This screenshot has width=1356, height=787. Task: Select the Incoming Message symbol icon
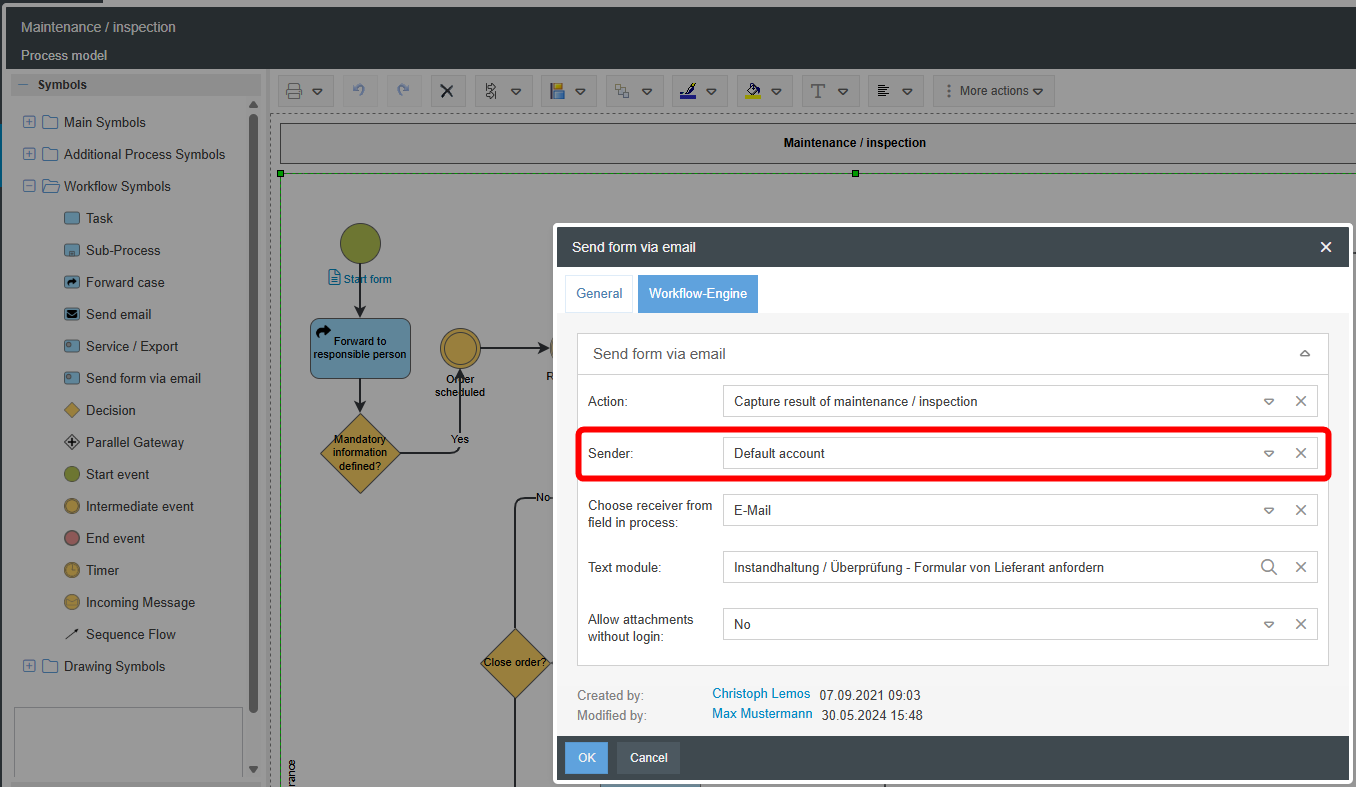[x=72, y=602]
